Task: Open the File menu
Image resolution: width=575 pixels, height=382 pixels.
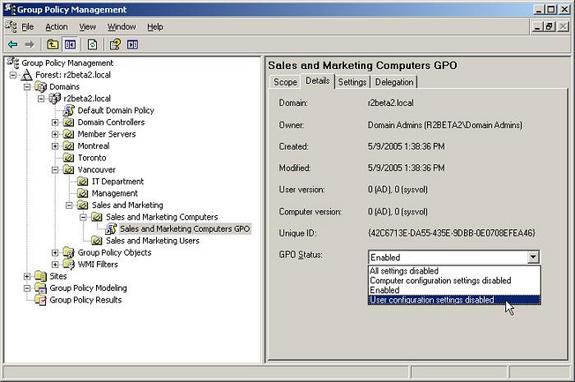Action: [28, 27]
